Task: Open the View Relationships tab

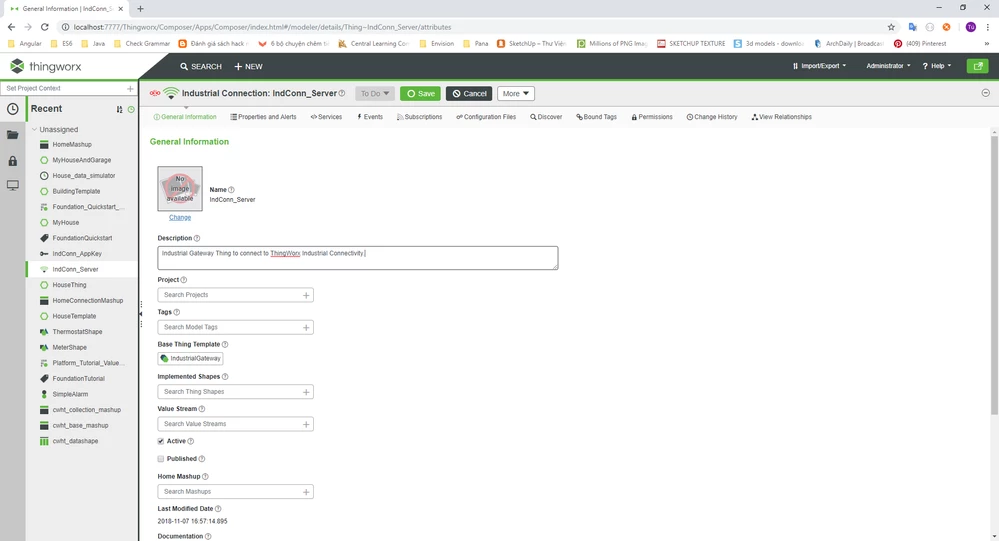Action: click(782, 117)
